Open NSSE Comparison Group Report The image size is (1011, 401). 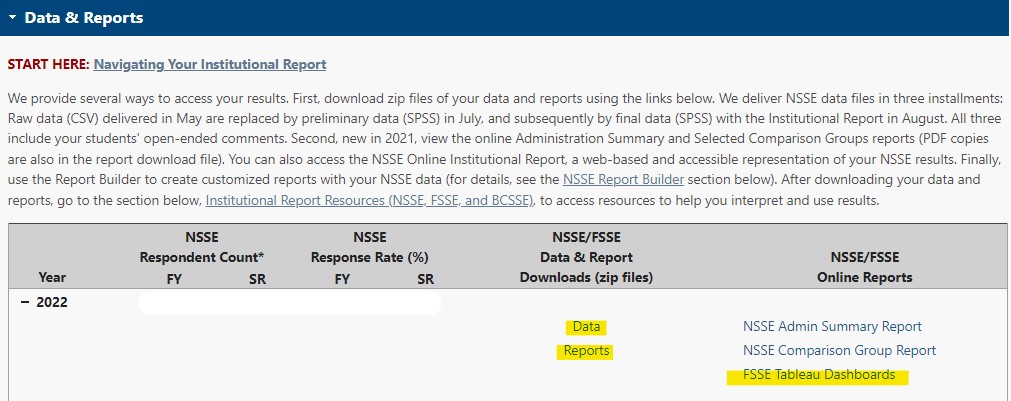(839, 351)
